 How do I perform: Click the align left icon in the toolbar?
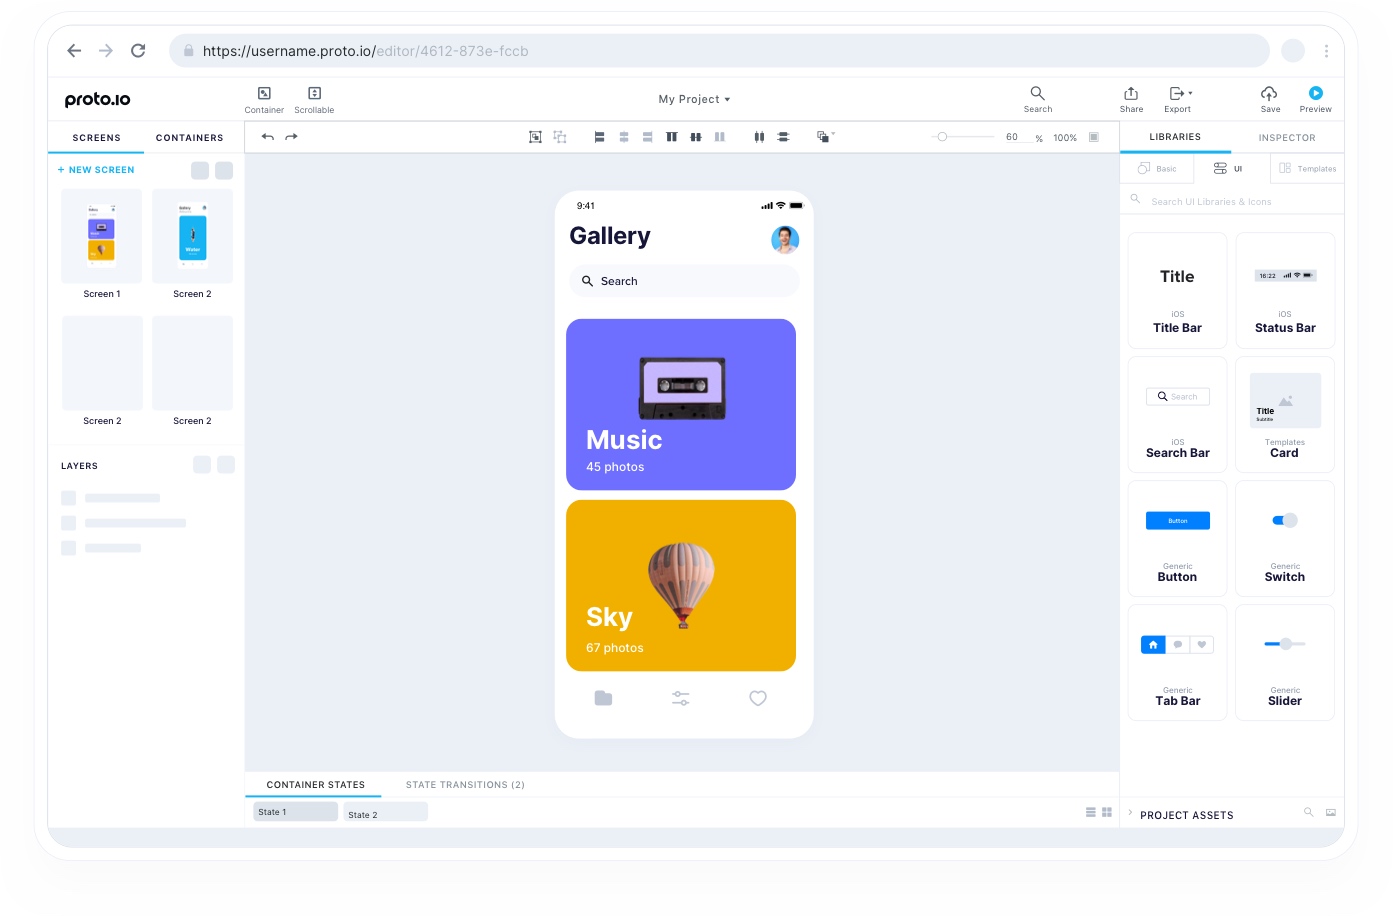tap(599, 136)
